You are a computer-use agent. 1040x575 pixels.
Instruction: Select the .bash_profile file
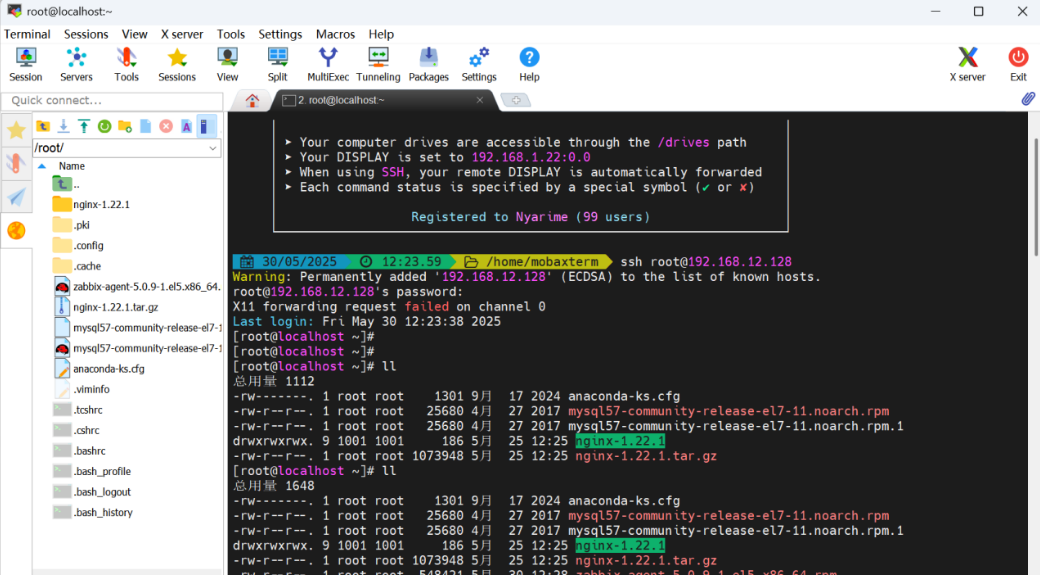pyautogui.click(x=92, y=472)
